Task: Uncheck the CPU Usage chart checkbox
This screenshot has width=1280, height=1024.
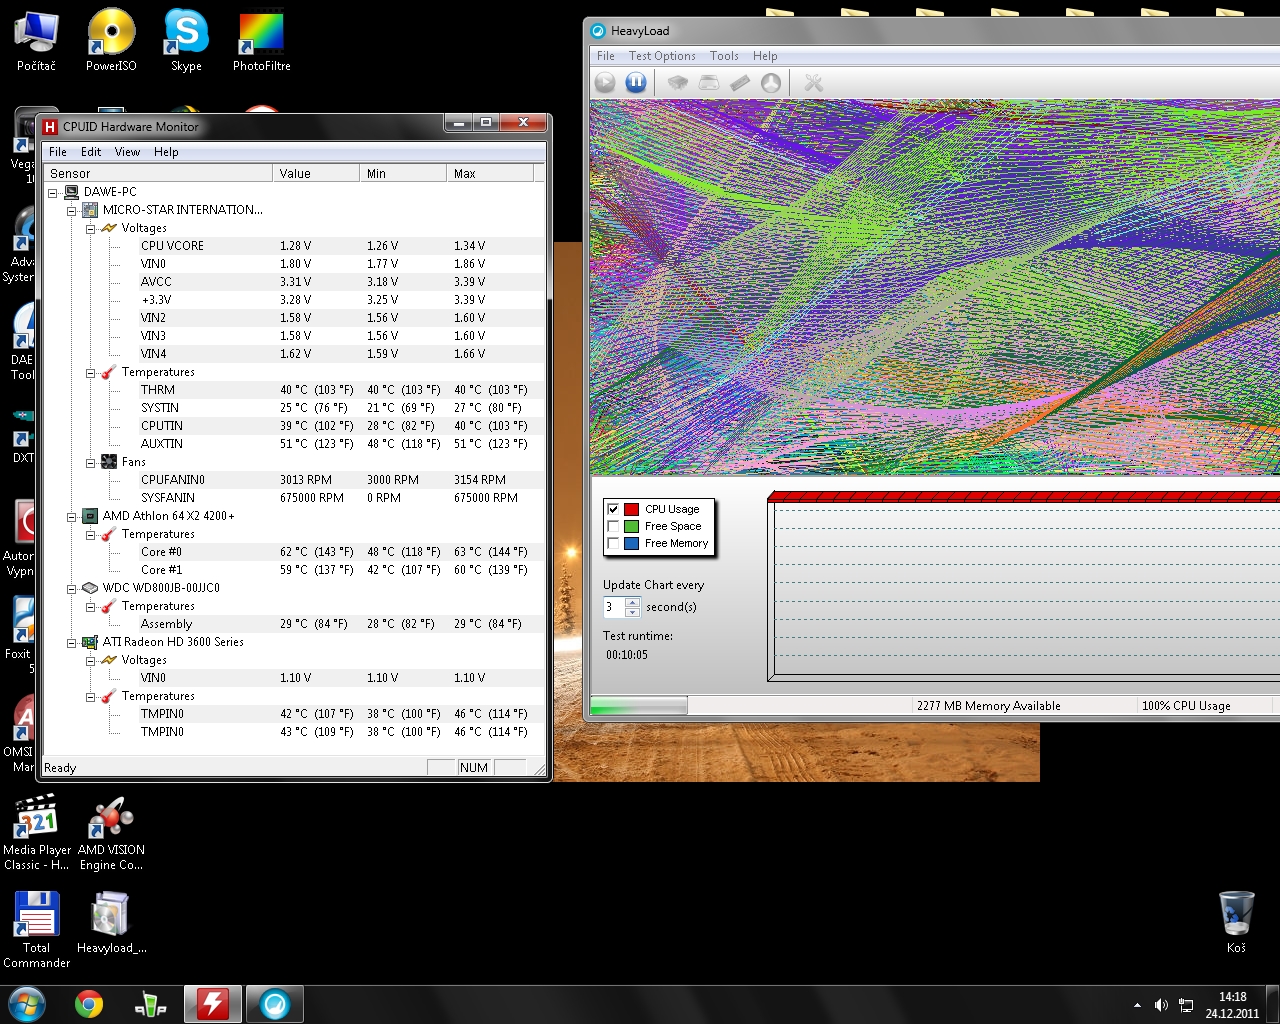Action: [x=613, y=509]
